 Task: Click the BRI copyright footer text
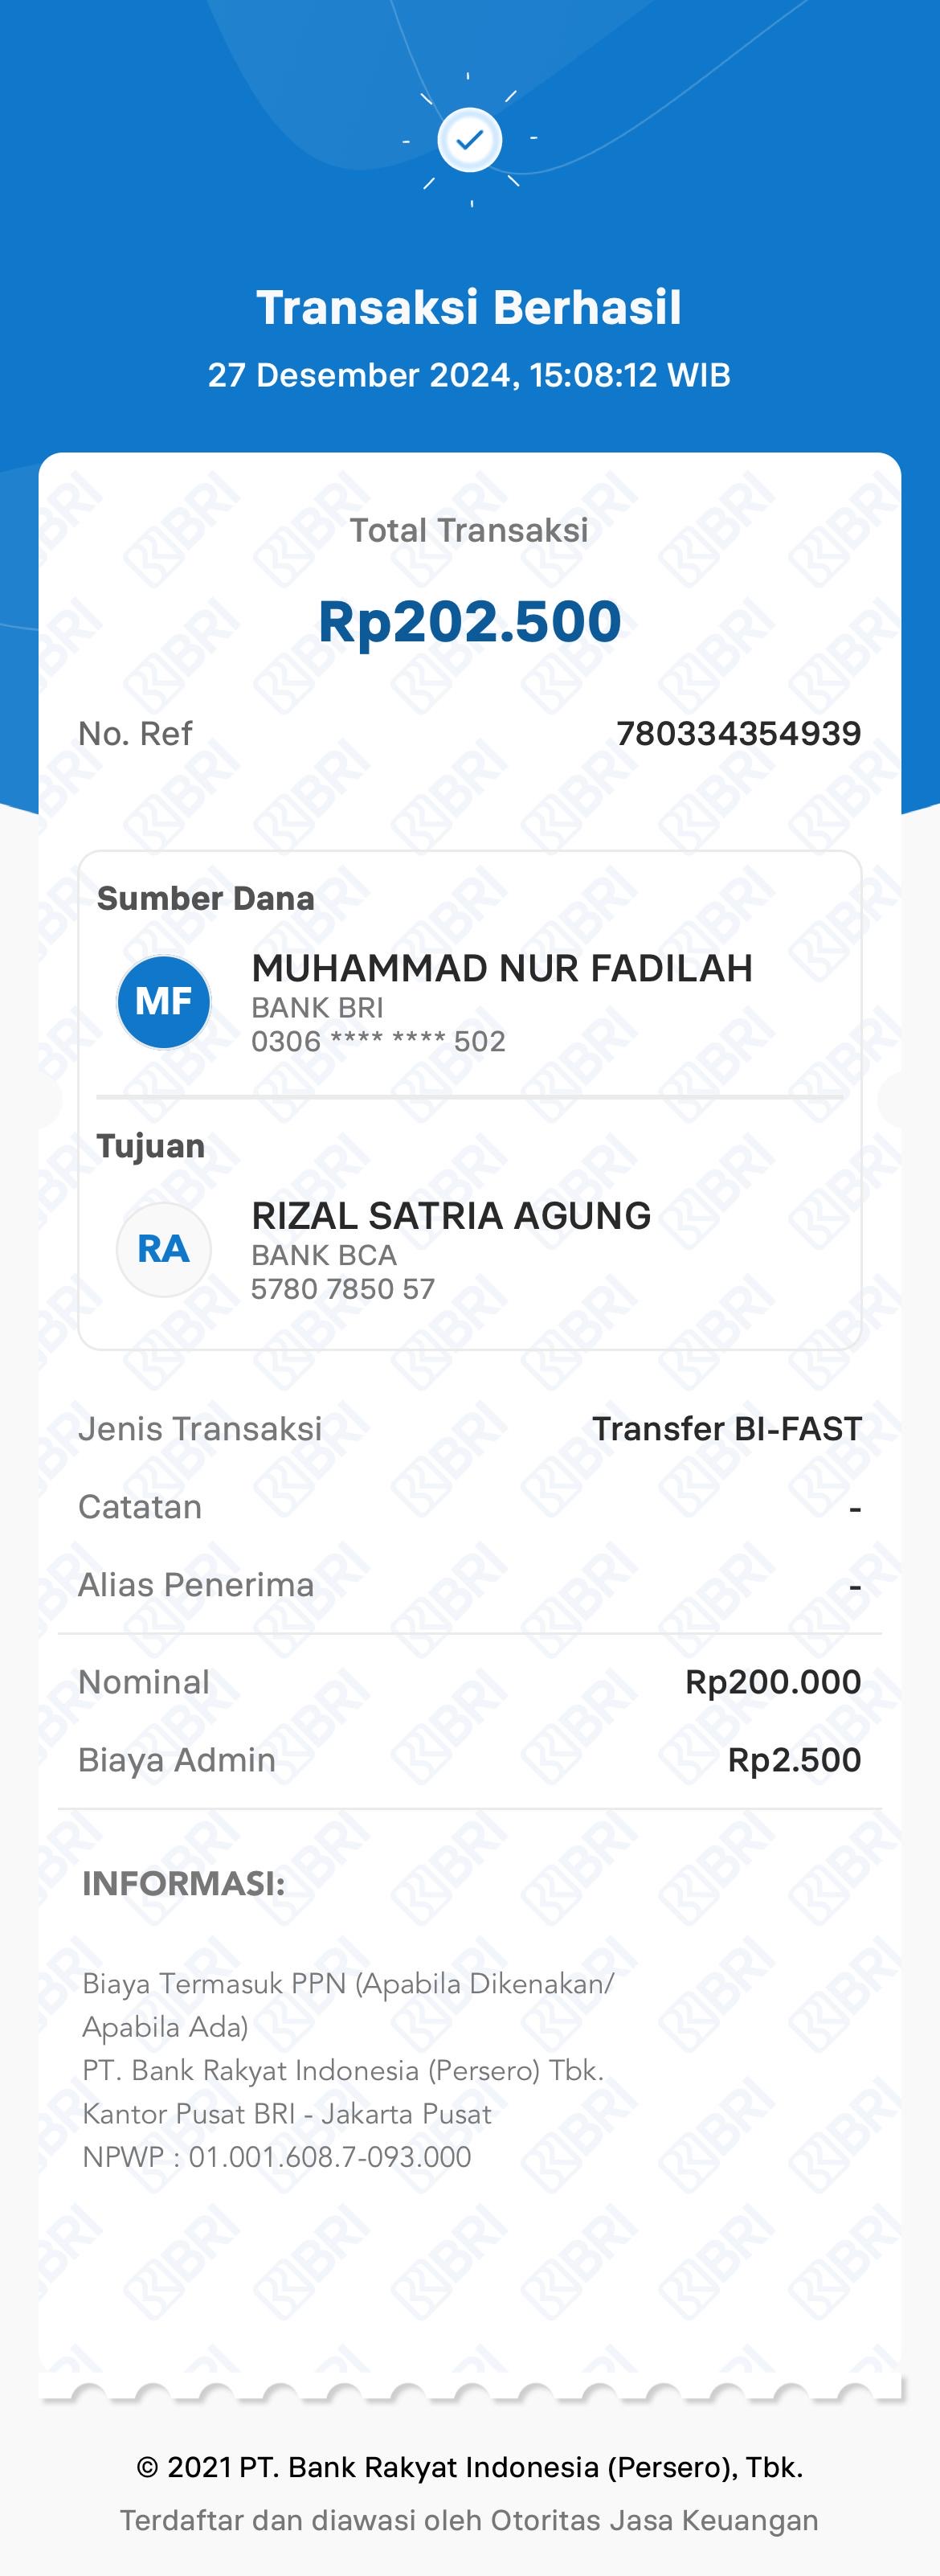click(469, 2467)
